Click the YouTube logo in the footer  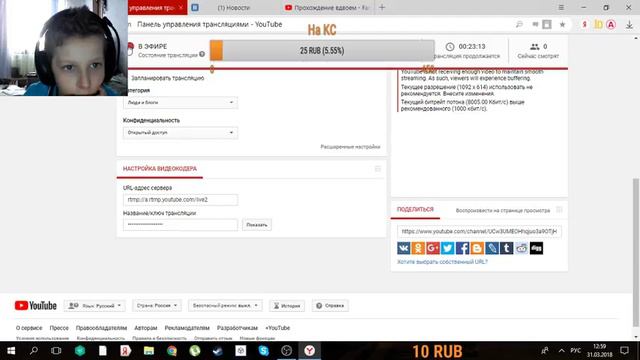pyautogui.click(x=36, y=305)
